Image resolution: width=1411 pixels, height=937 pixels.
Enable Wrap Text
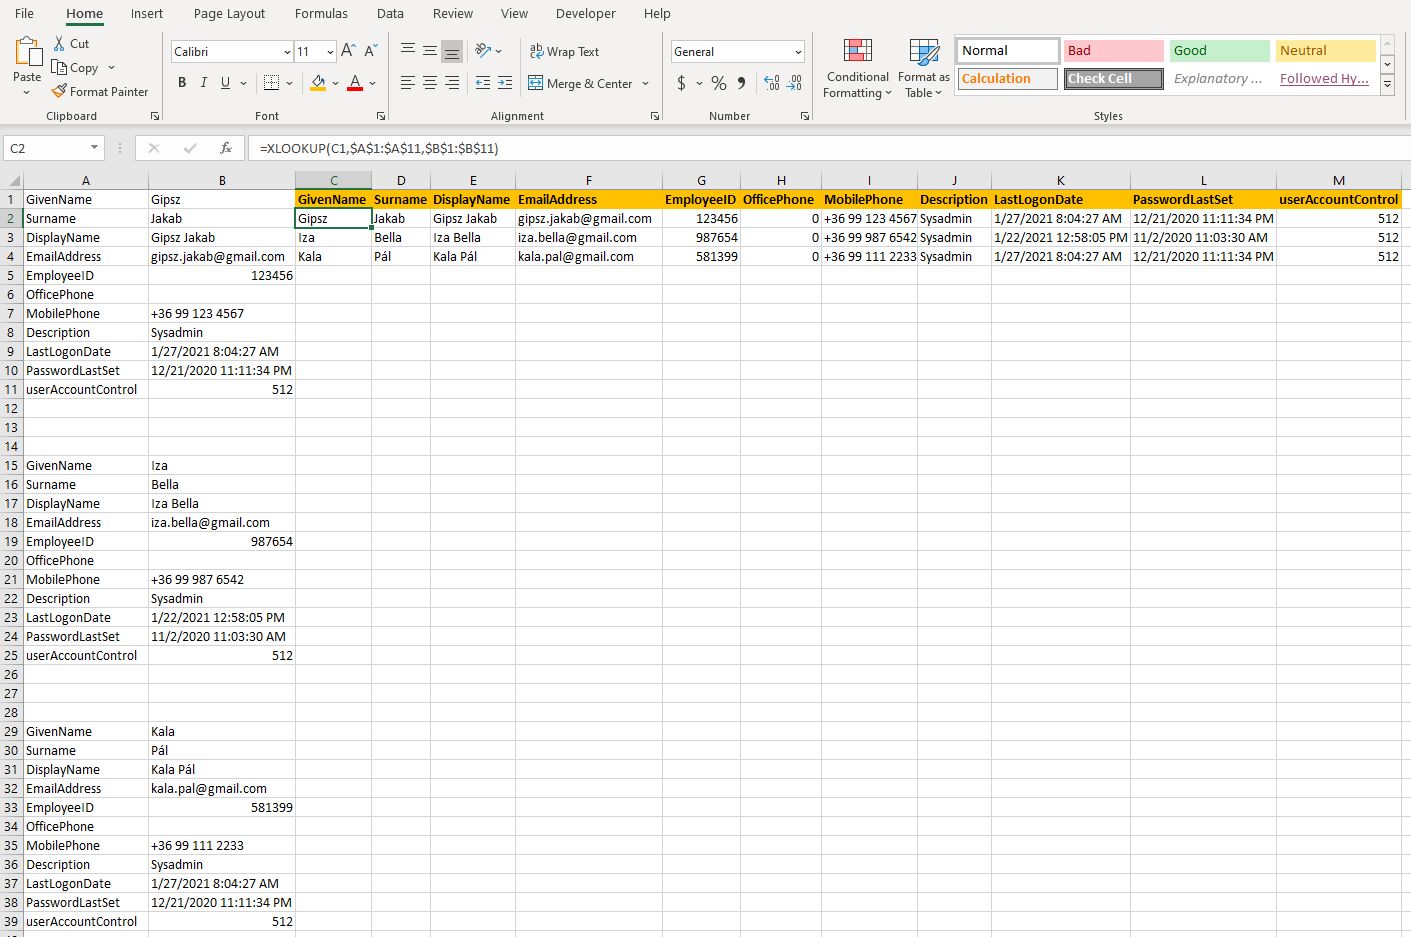564,51
